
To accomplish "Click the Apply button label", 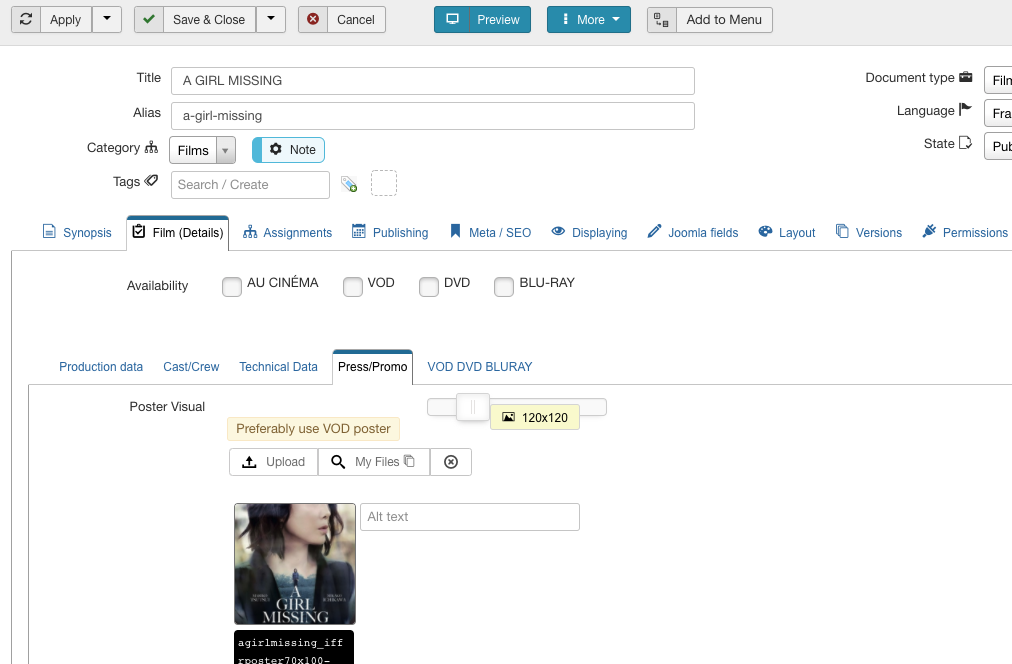I will click(x=66, y=19).
